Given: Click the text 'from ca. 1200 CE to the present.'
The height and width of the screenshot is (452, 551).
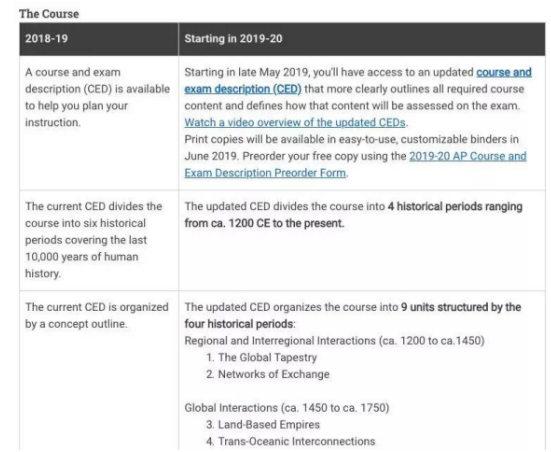Looking at the screenshot, I should tap(264, 224).
